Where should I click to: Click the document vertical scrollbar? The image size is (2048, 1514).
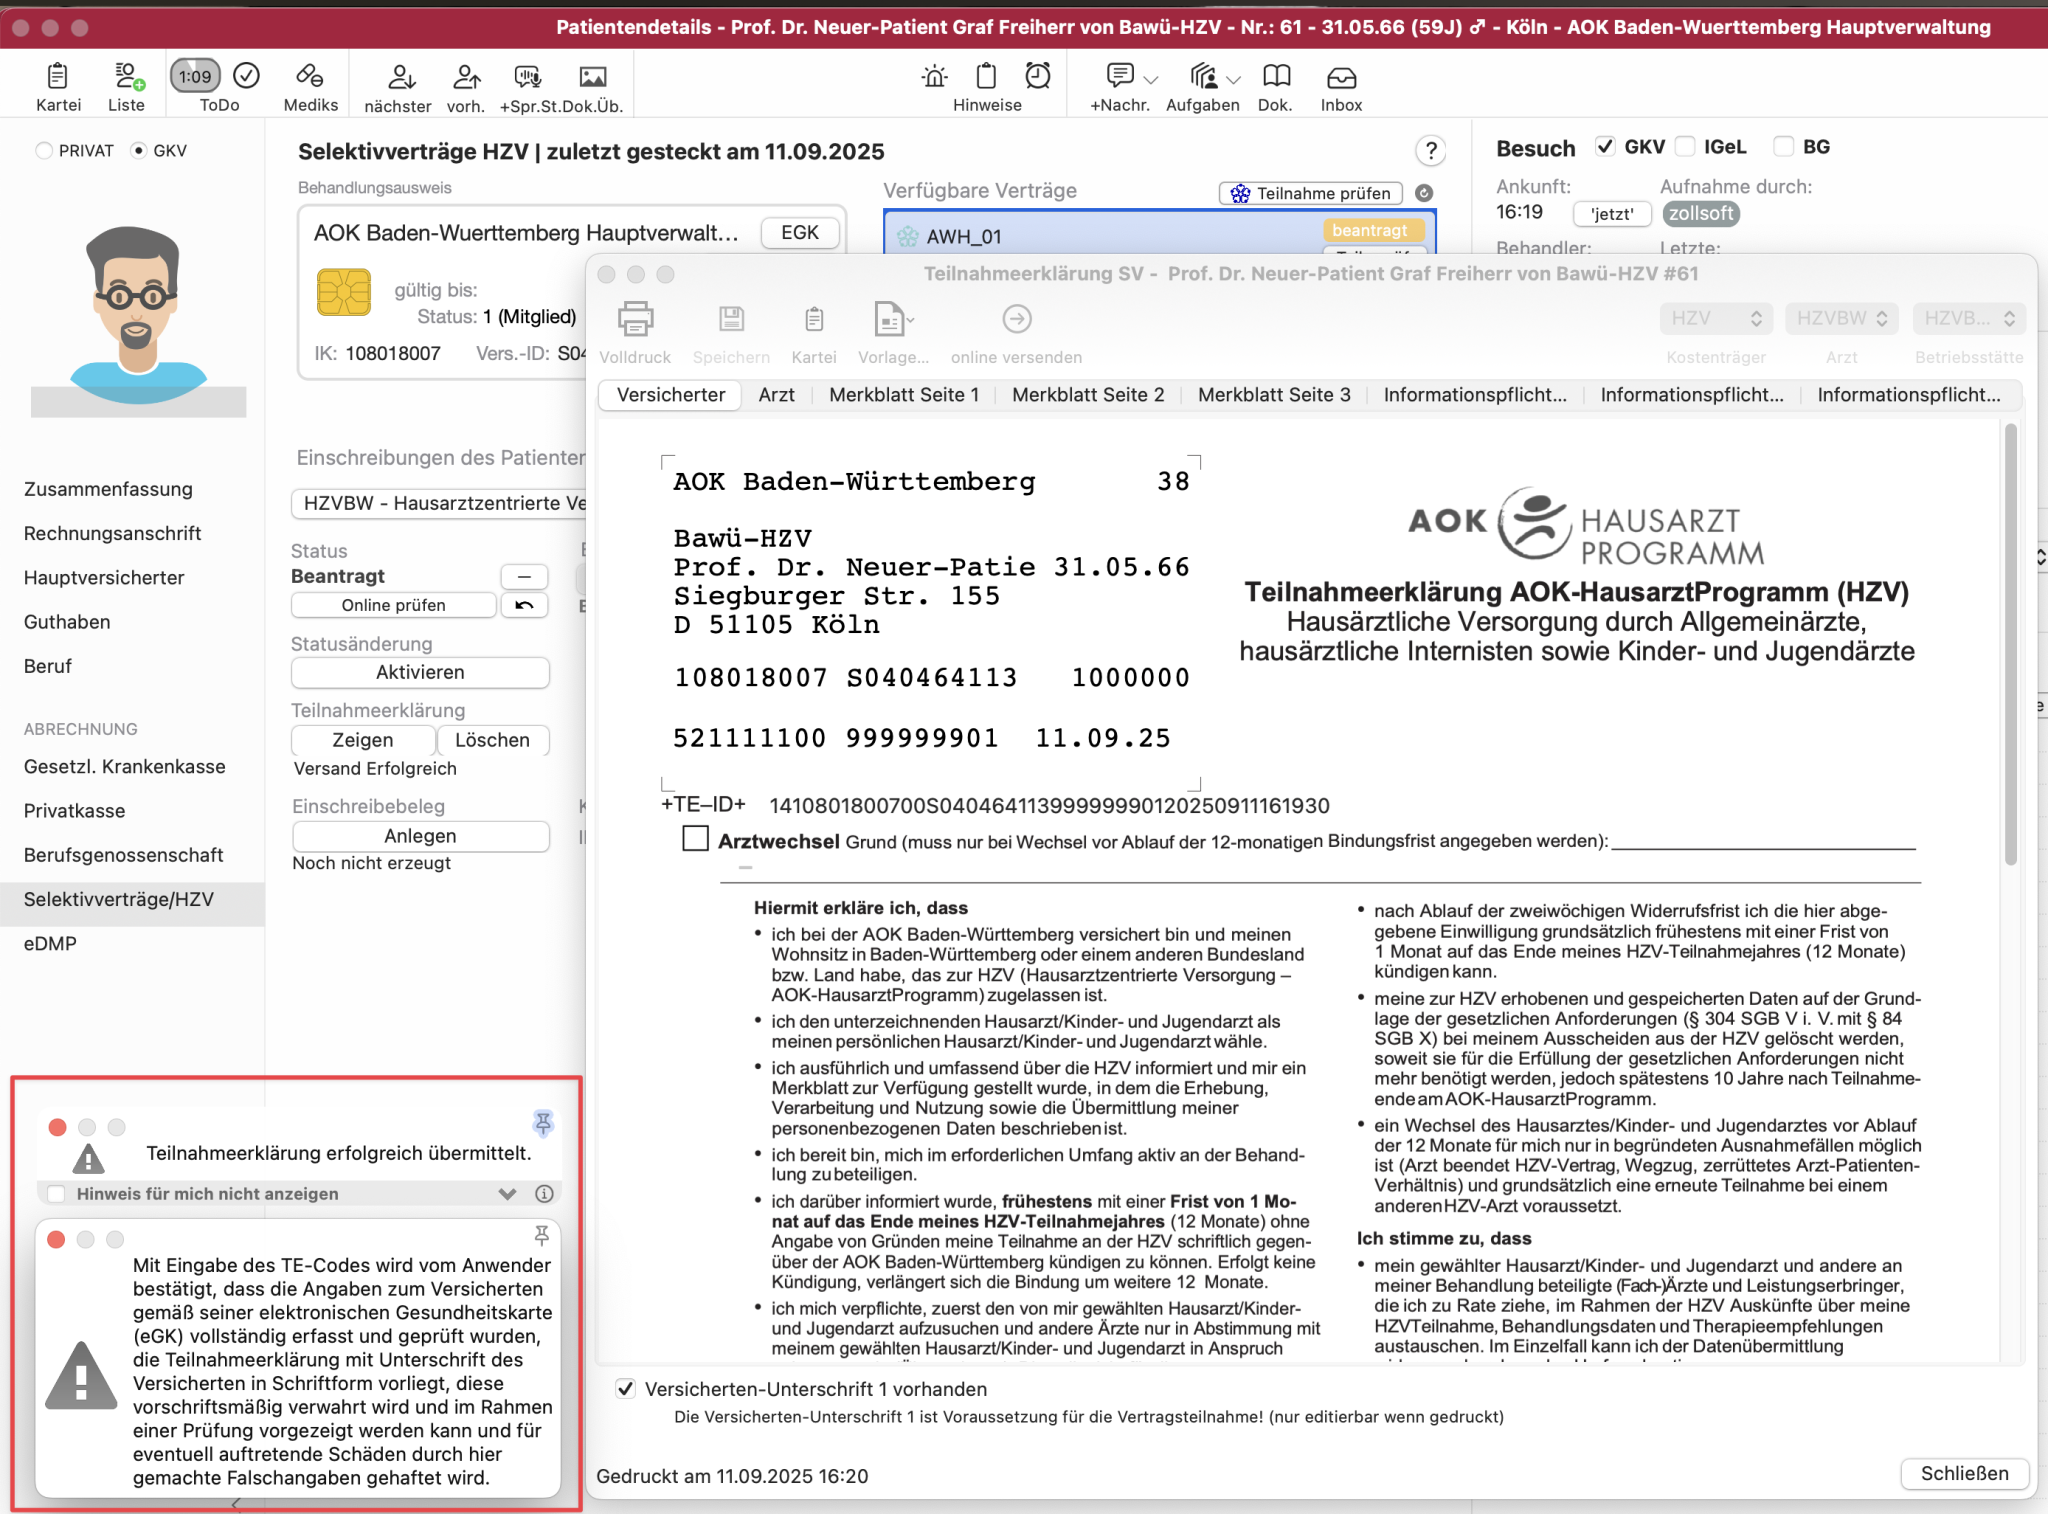point(2010,644)
